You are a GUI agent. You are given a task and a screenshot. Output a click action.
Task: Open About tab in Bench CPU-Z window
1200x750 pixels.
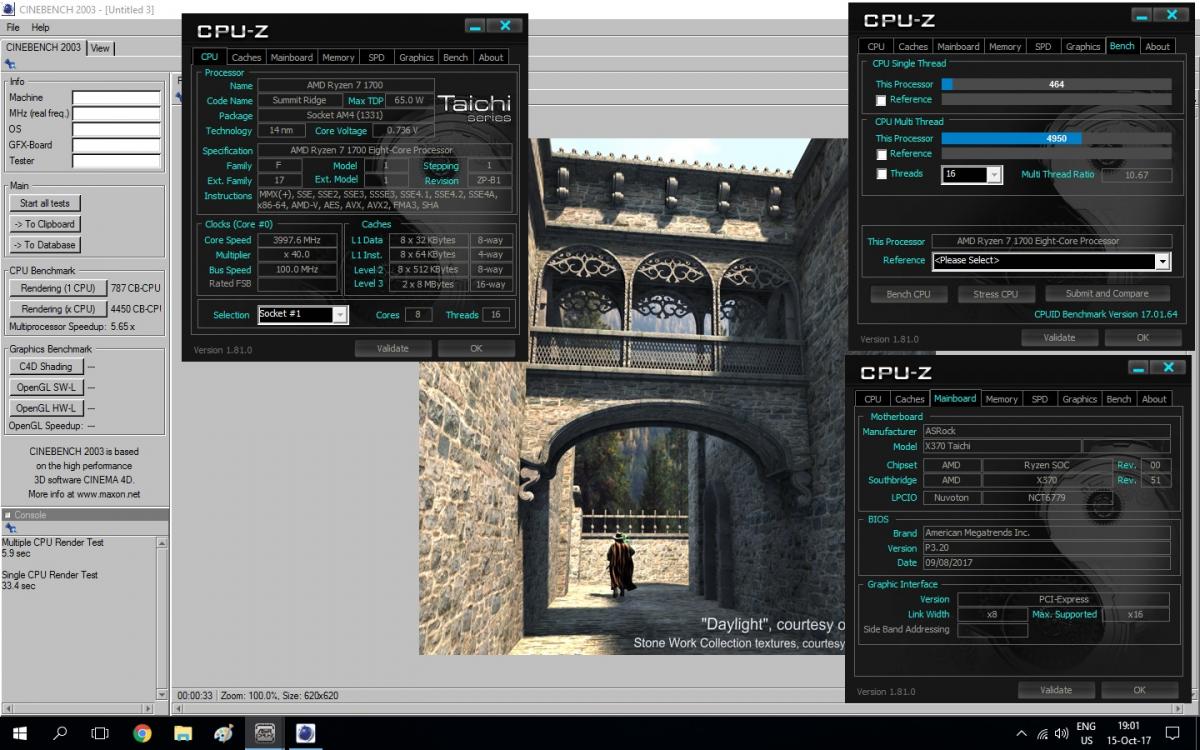(1157, 46)
